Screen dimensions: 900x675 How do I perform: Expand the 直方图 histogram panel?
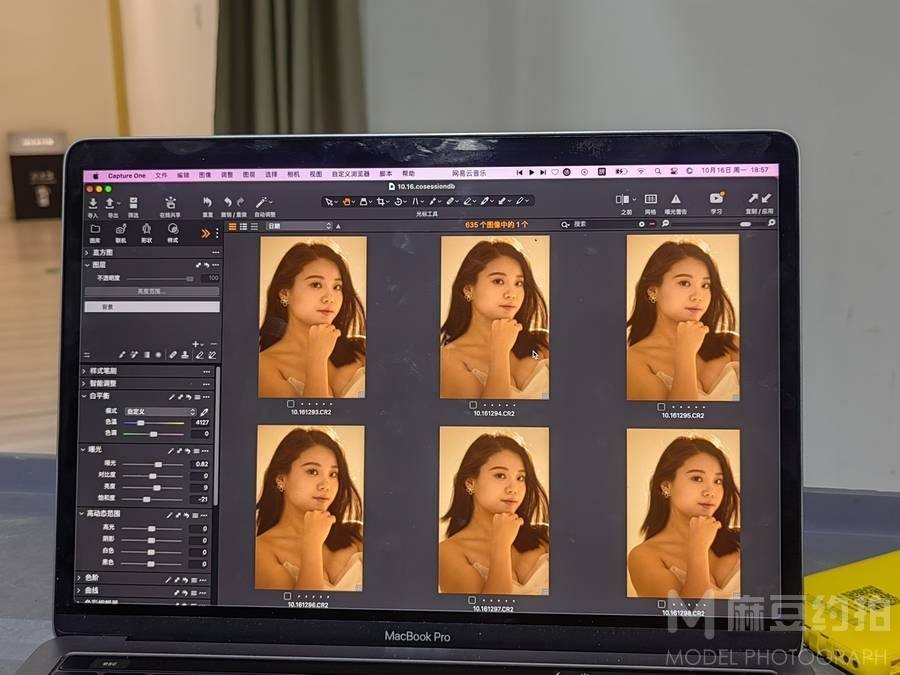tap(87, 253)
